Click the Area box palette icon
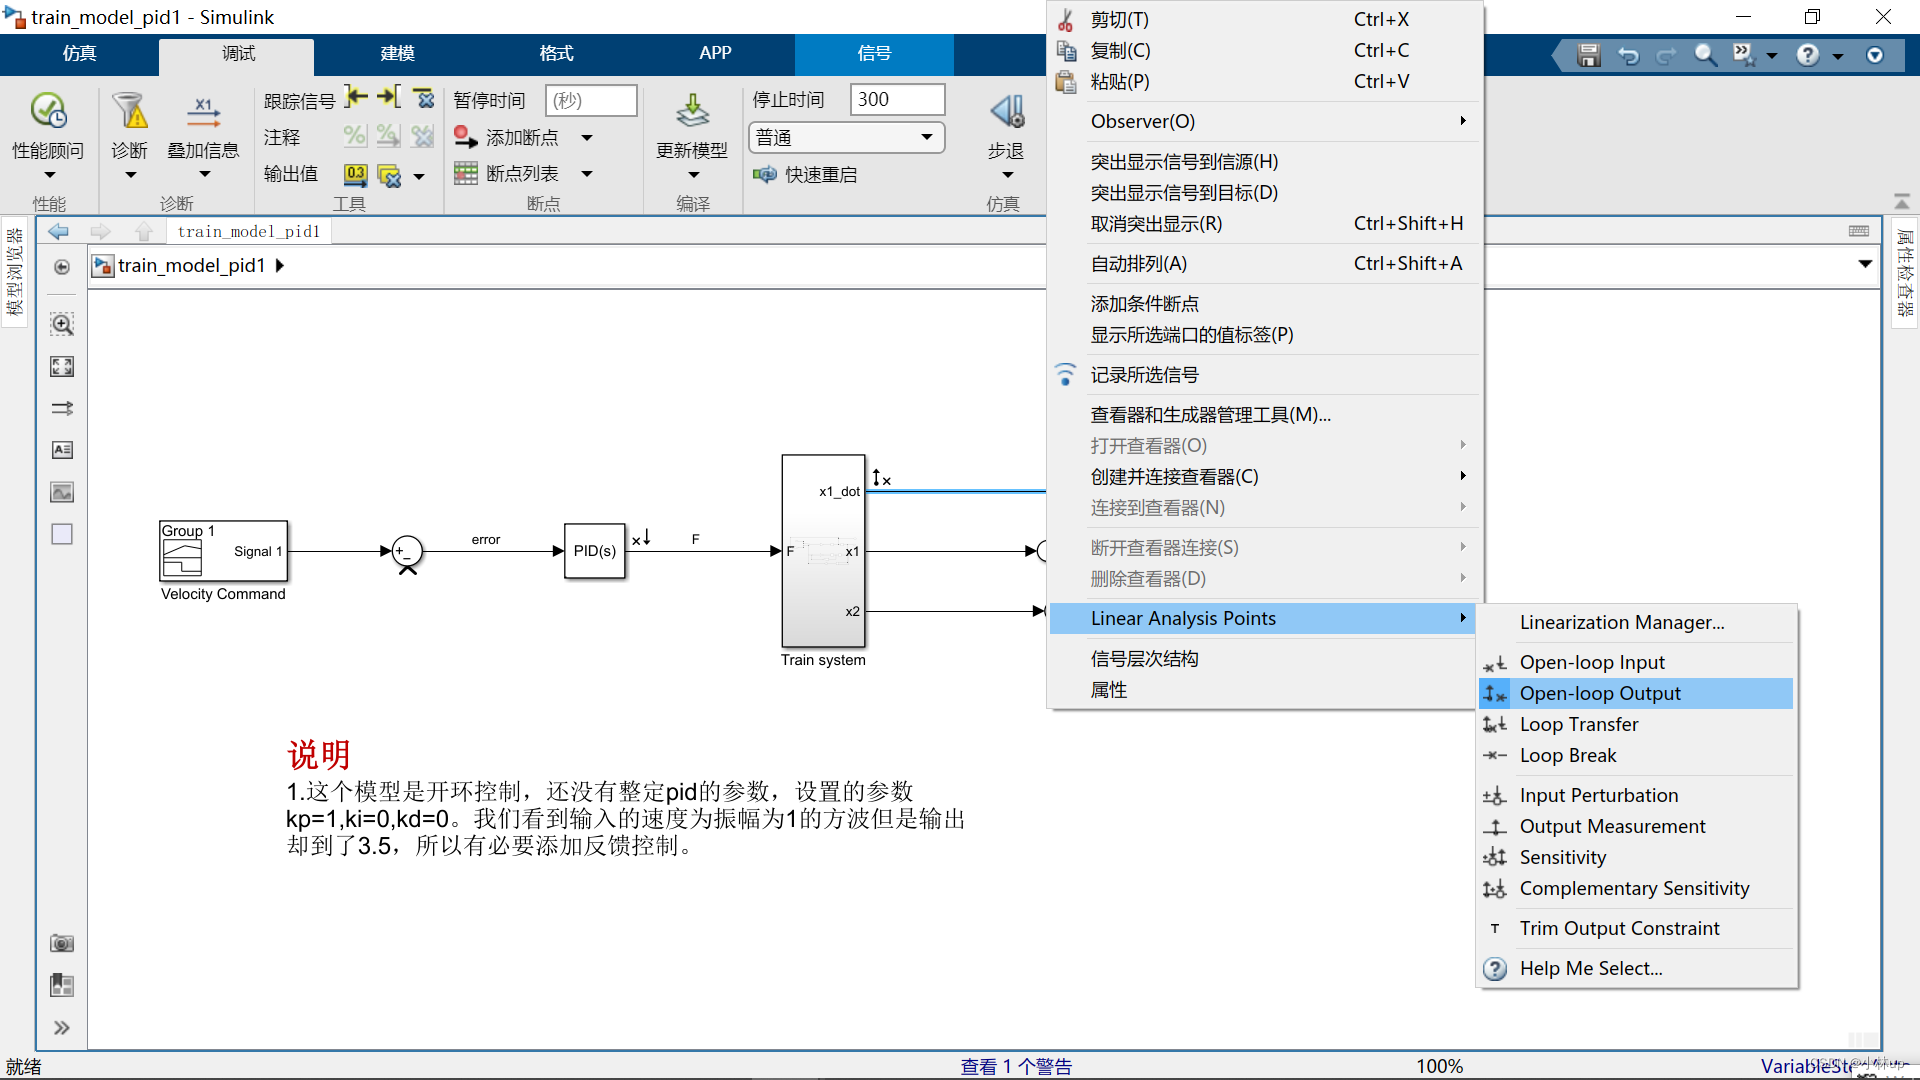This screenshot has height=1080, width=1920. click(x=62, y=534)
